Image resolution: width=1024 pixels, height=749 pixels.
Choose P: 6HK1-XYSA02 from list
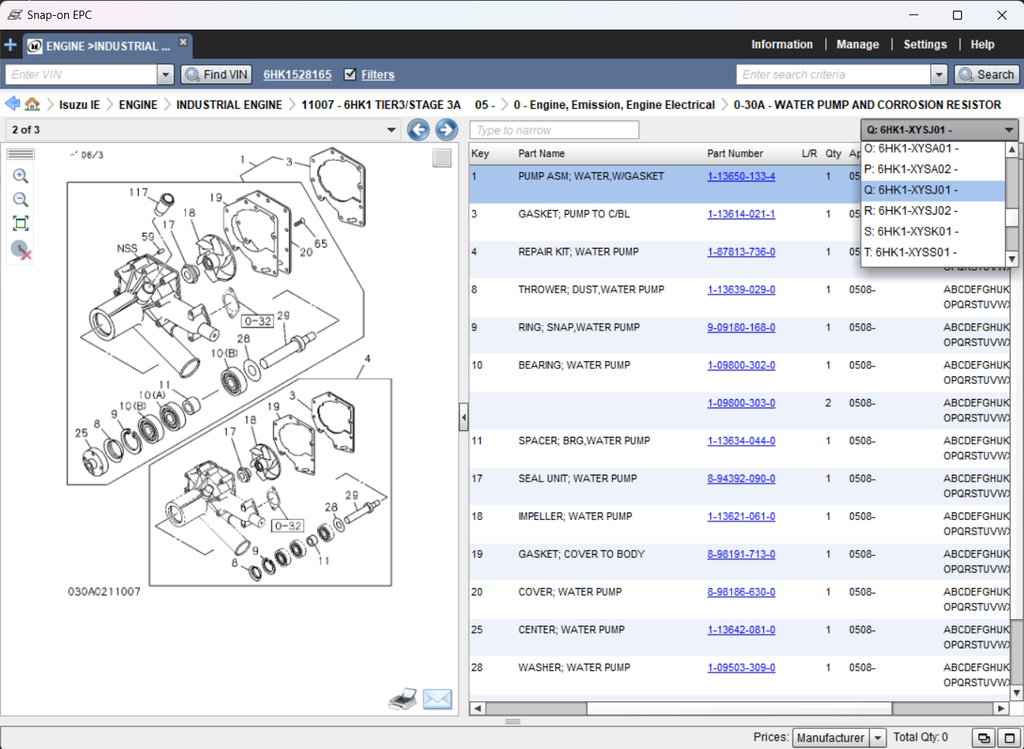click(x=933, y=169)
